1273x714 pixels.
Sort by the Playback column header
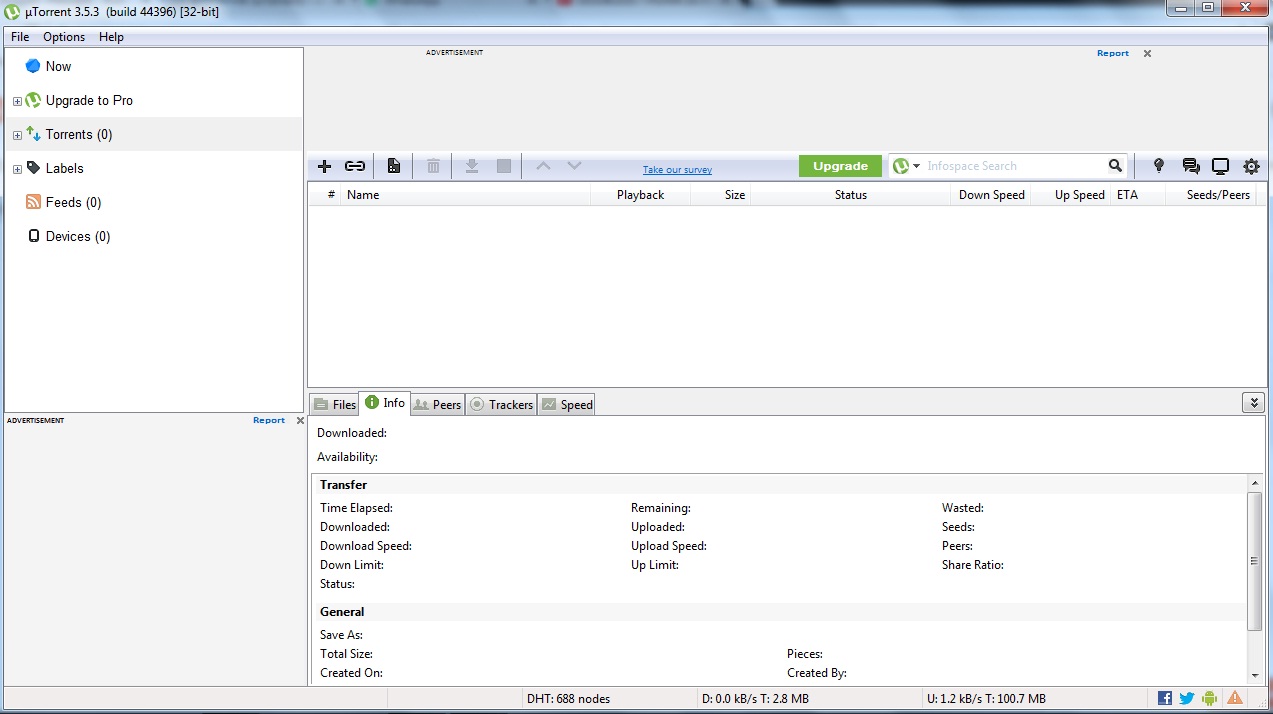(x=640, y=195)
